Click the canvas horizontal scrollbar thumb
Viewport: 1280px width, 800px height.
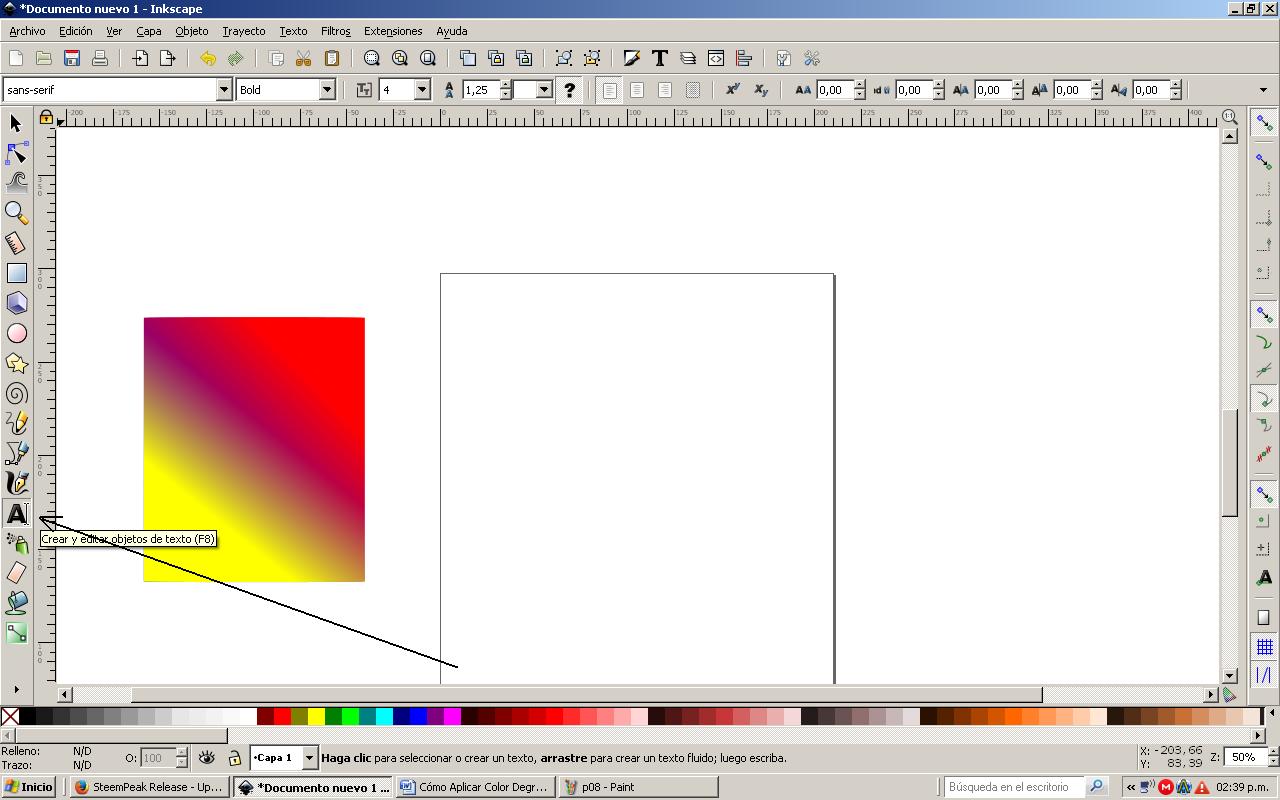coord(587,694)
